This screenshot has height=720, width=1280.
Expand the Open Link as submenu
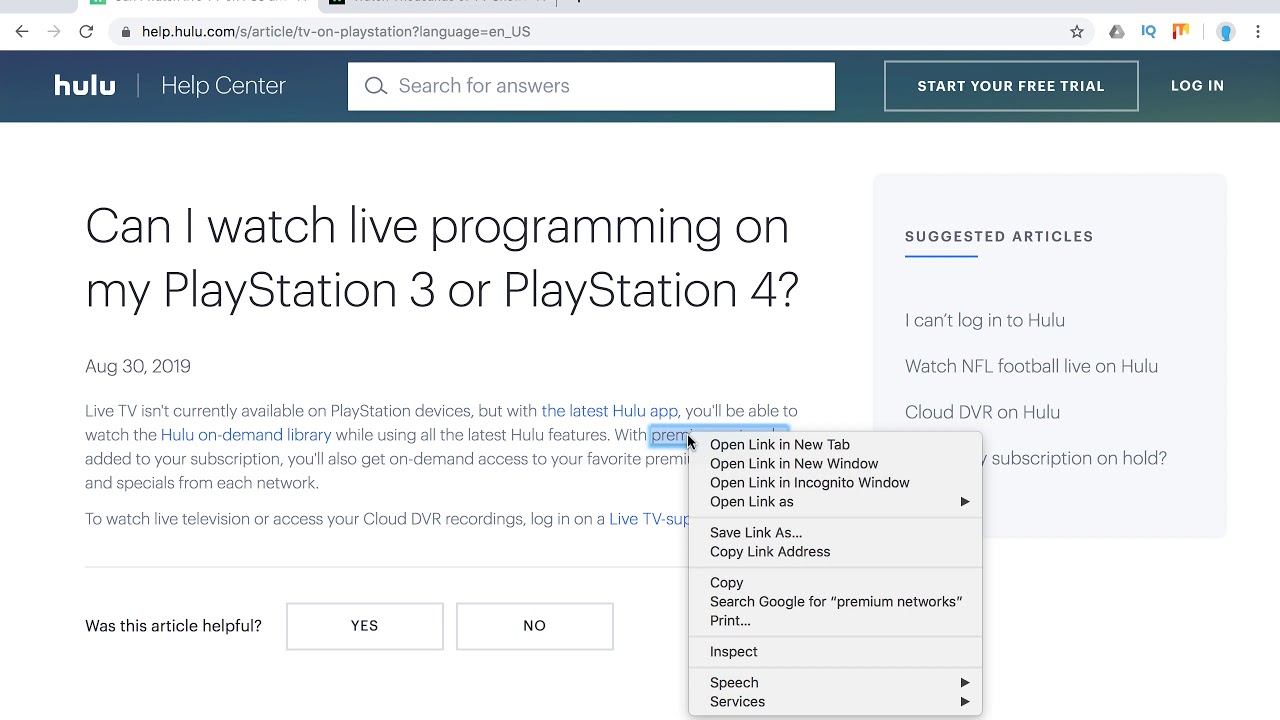tap(835, 502)
